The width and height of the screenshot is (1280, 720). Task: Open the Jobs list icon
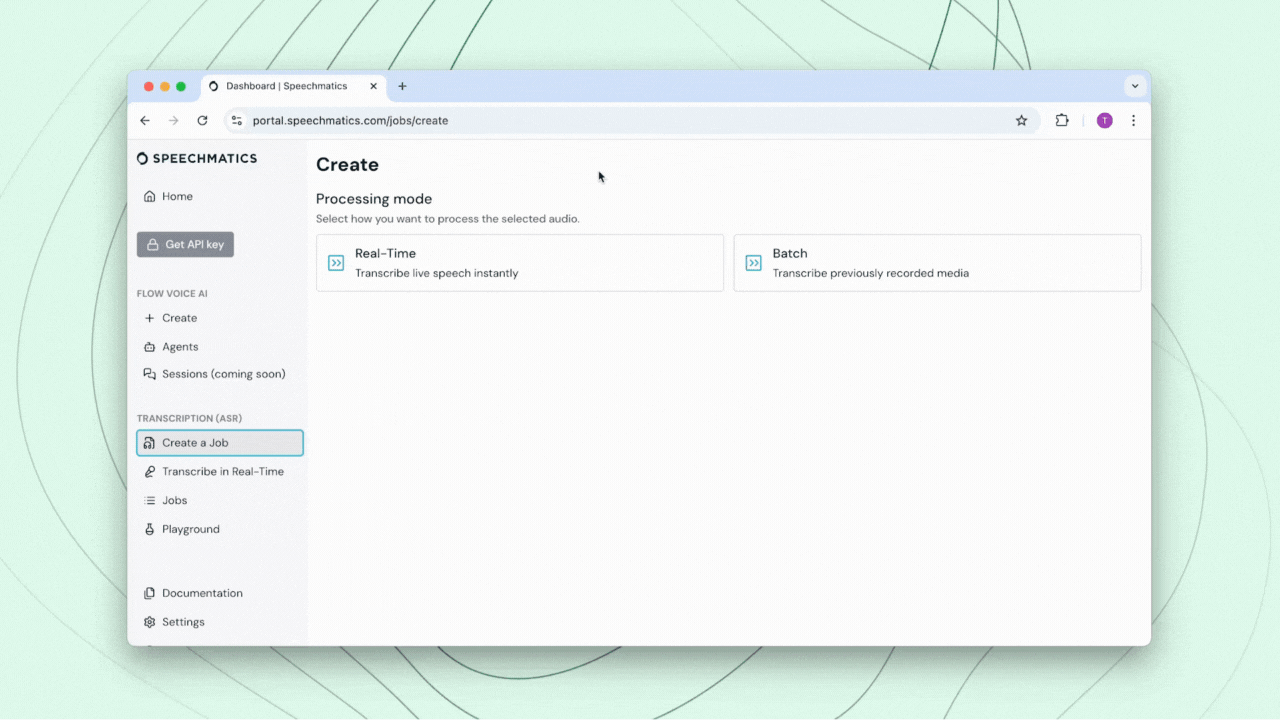[x=150, y=500]
